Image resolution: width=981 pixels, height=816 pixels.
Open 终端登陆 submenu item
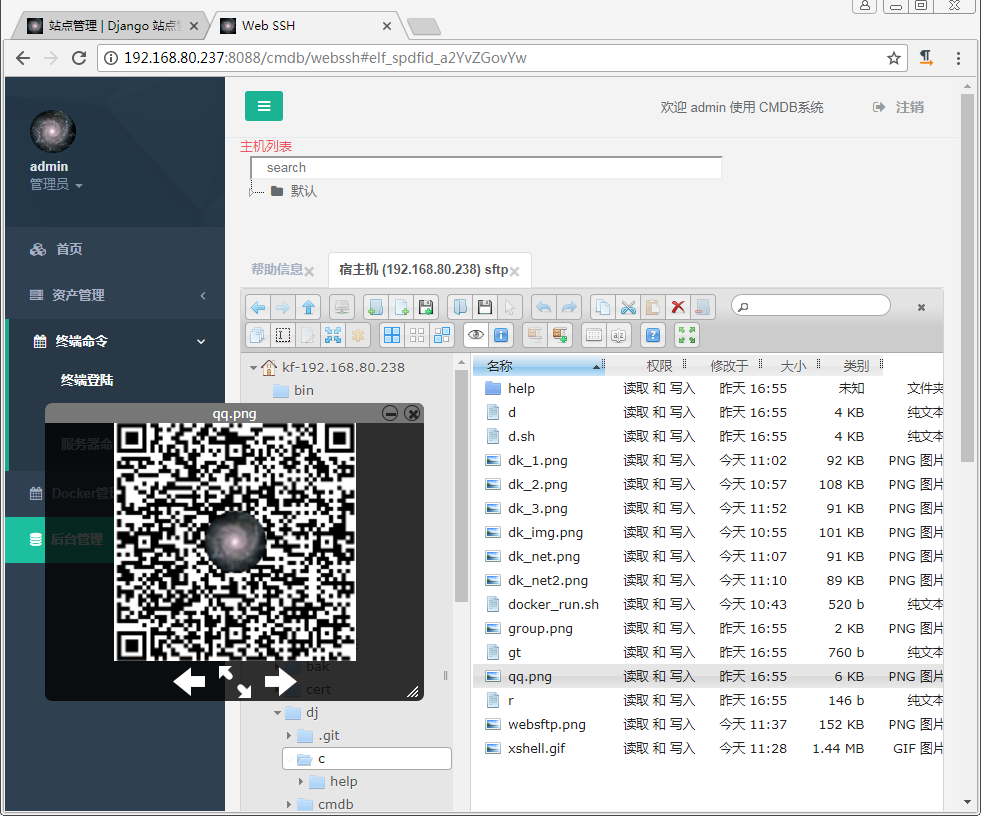coord(87,380)
